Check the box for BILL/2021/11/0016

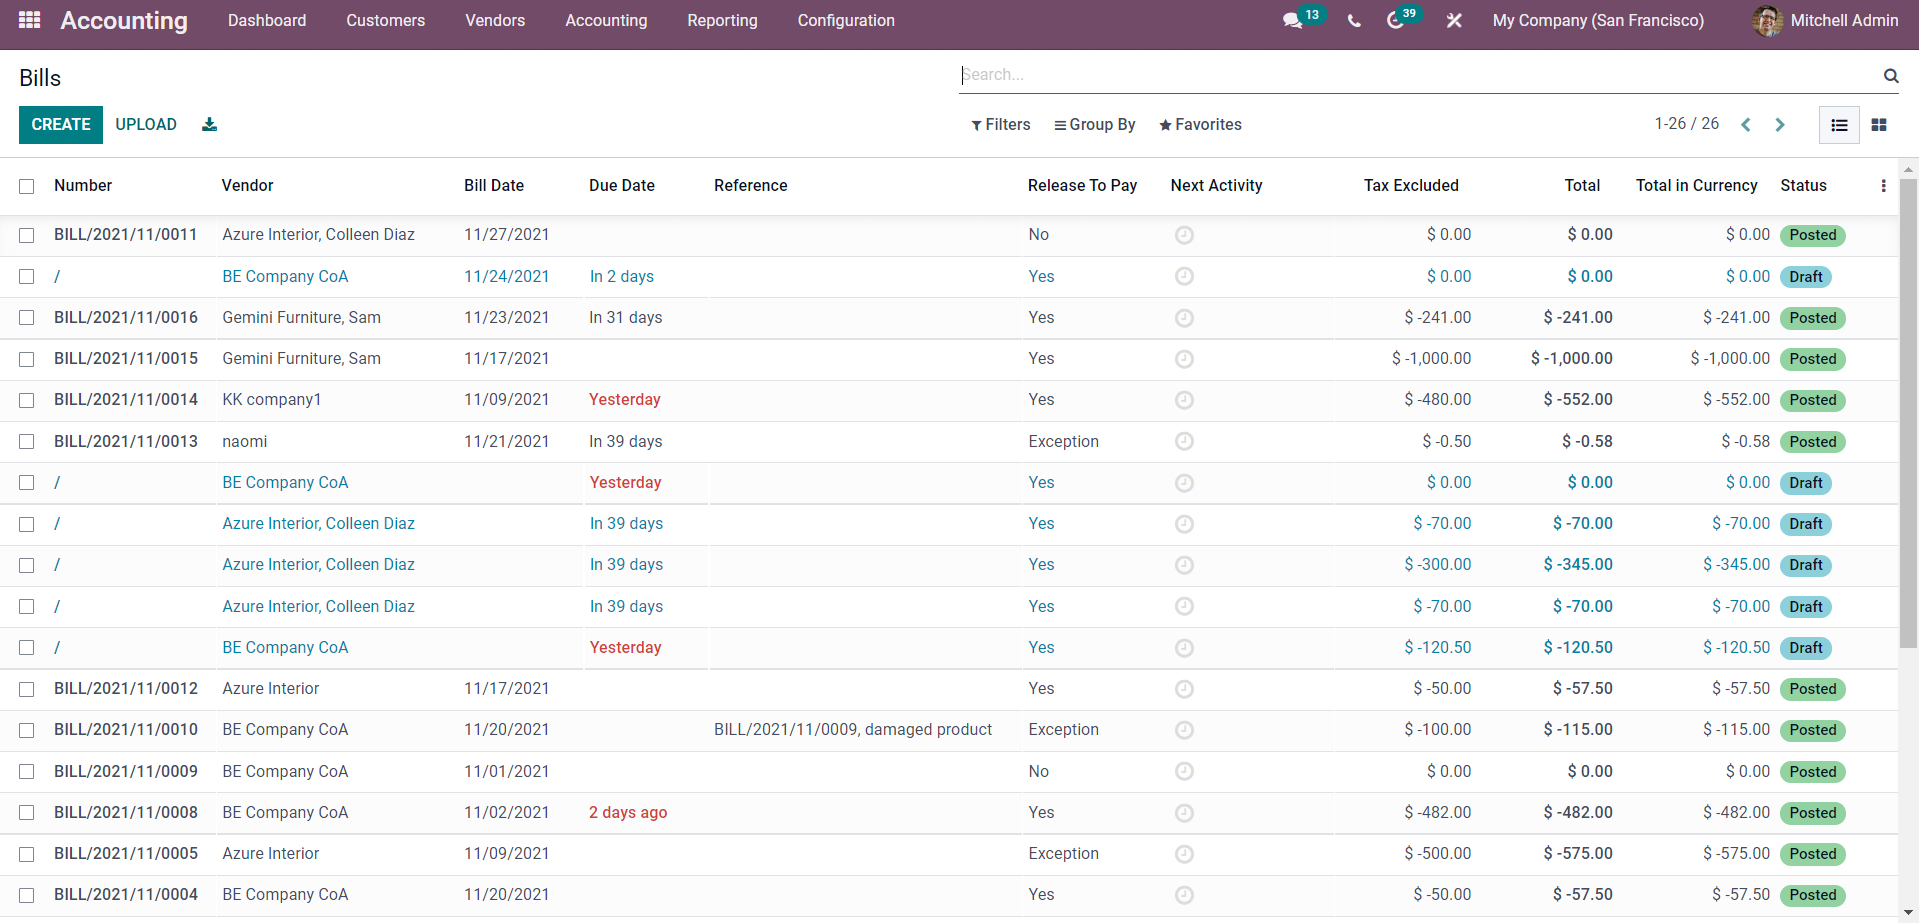tap(27, 318)
